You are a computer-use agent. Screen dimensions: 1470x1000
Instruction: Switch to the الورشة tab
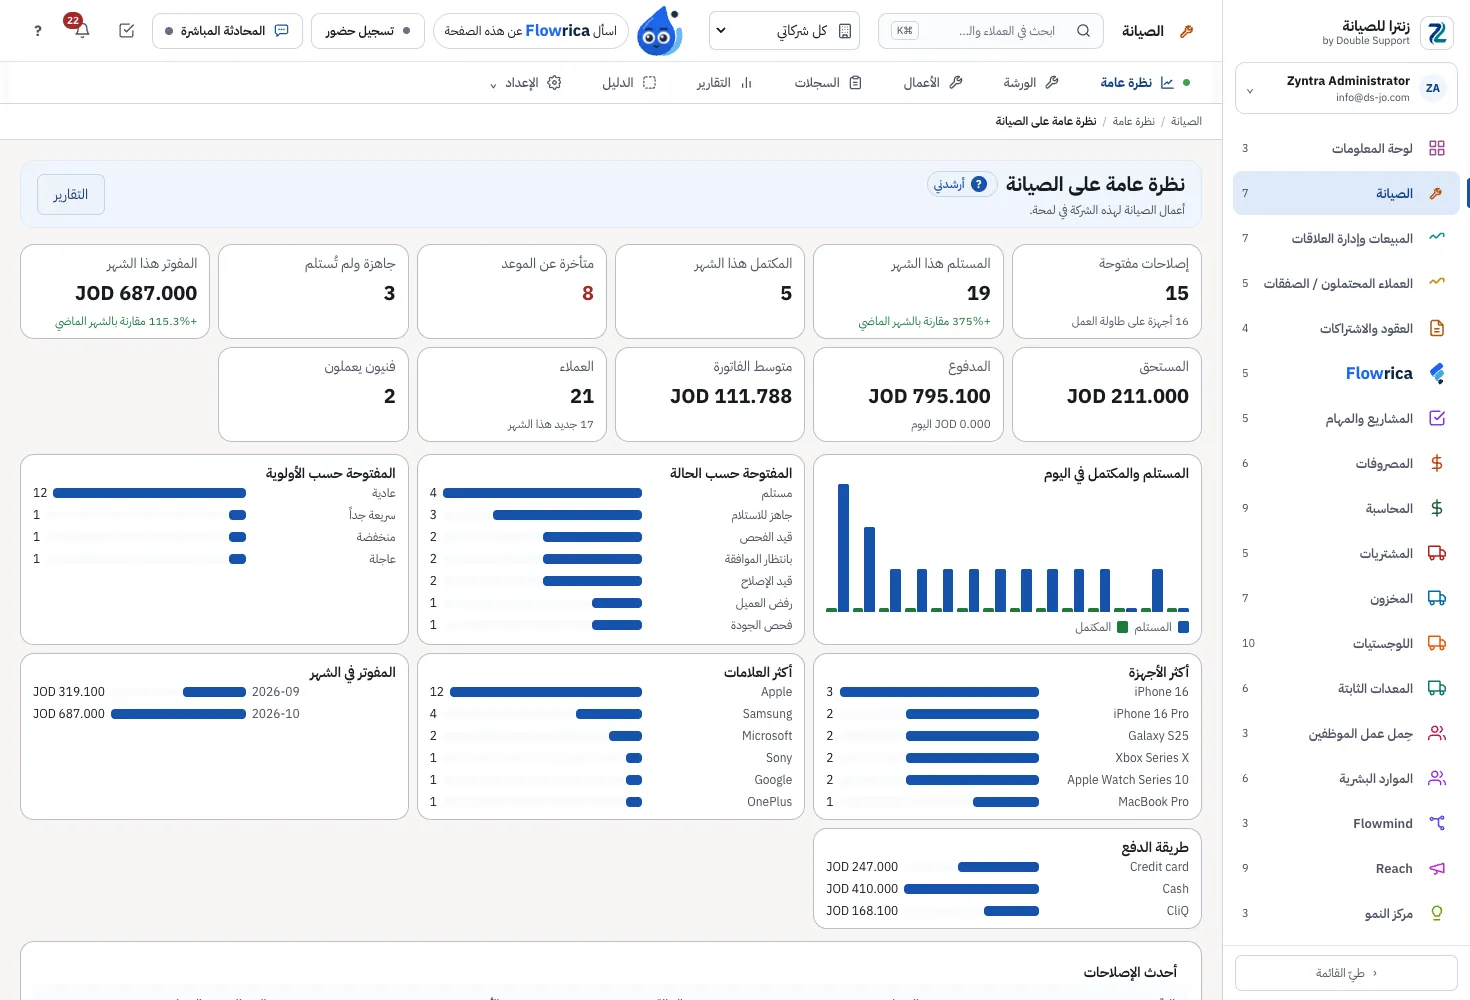tap(1030, 83)
